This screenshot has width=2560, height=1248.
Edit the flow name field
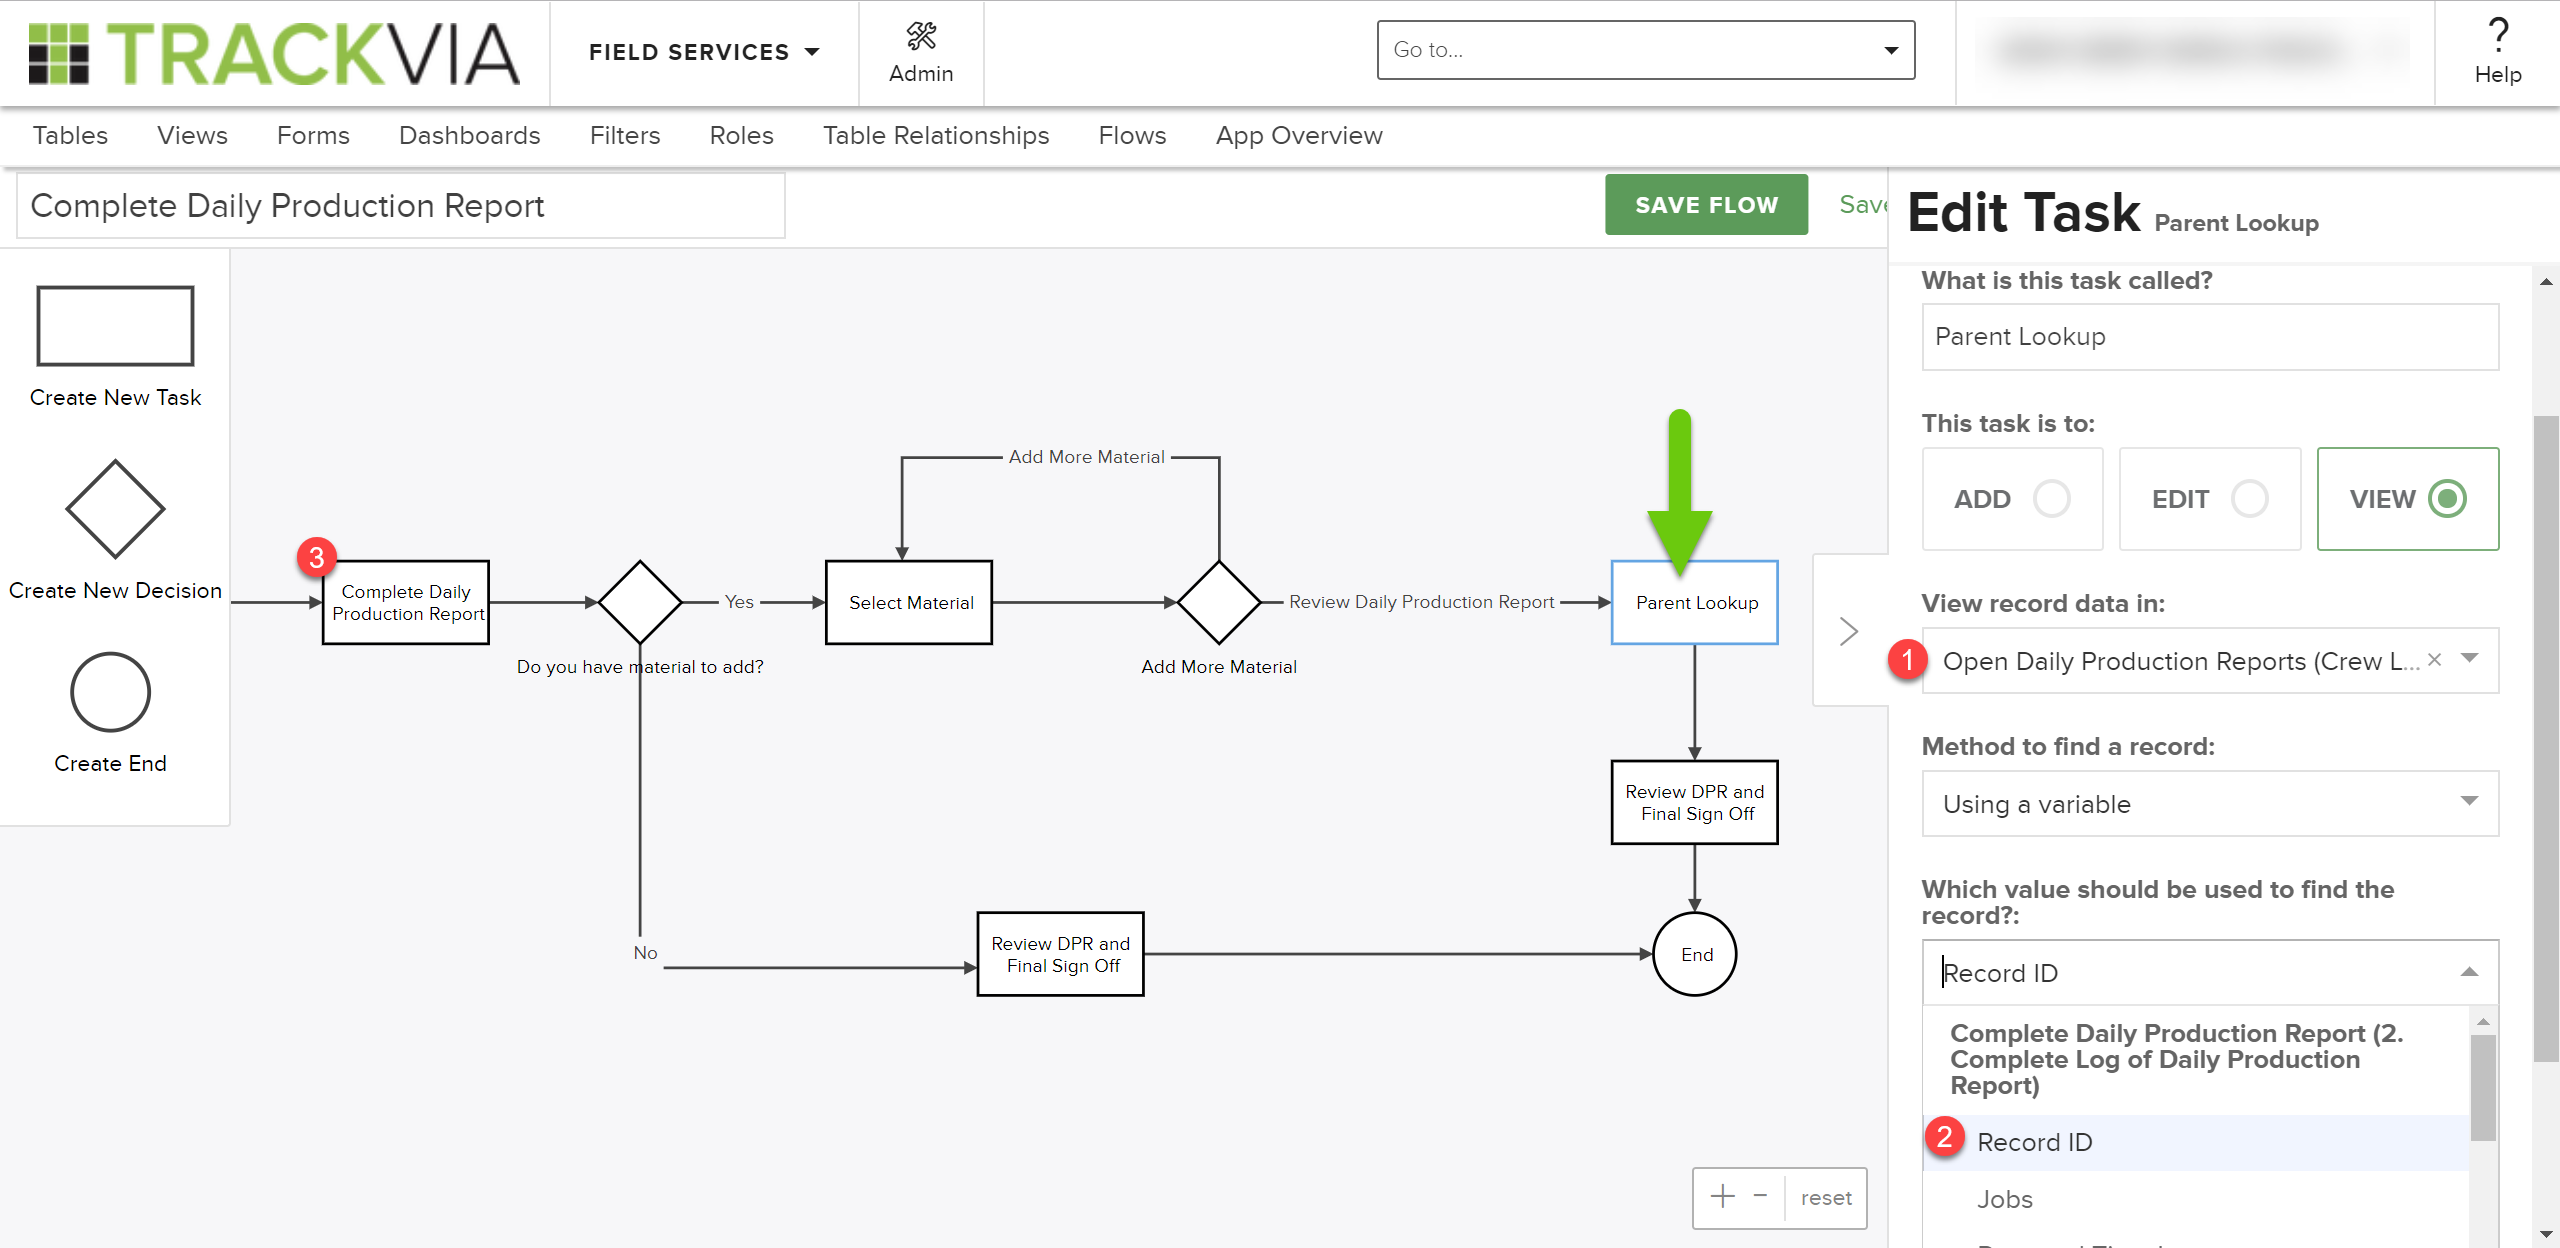(x=400, y=205)
